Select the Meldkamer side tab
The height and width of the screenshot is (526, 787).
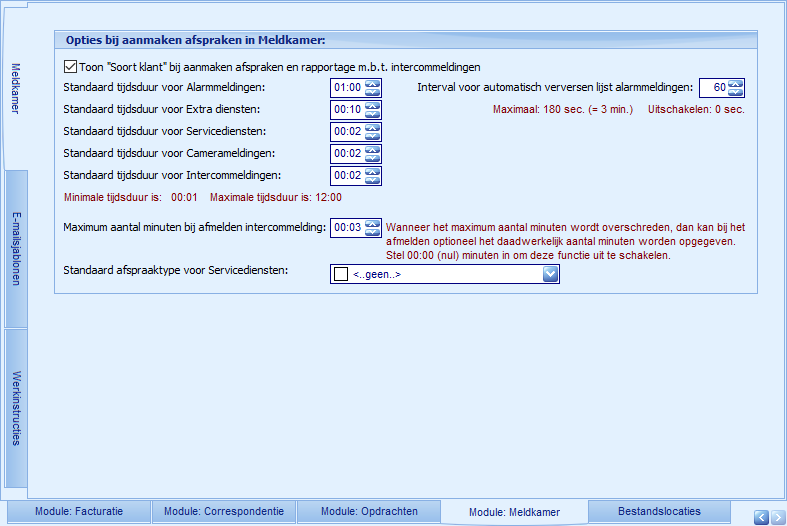coord(16,89)
